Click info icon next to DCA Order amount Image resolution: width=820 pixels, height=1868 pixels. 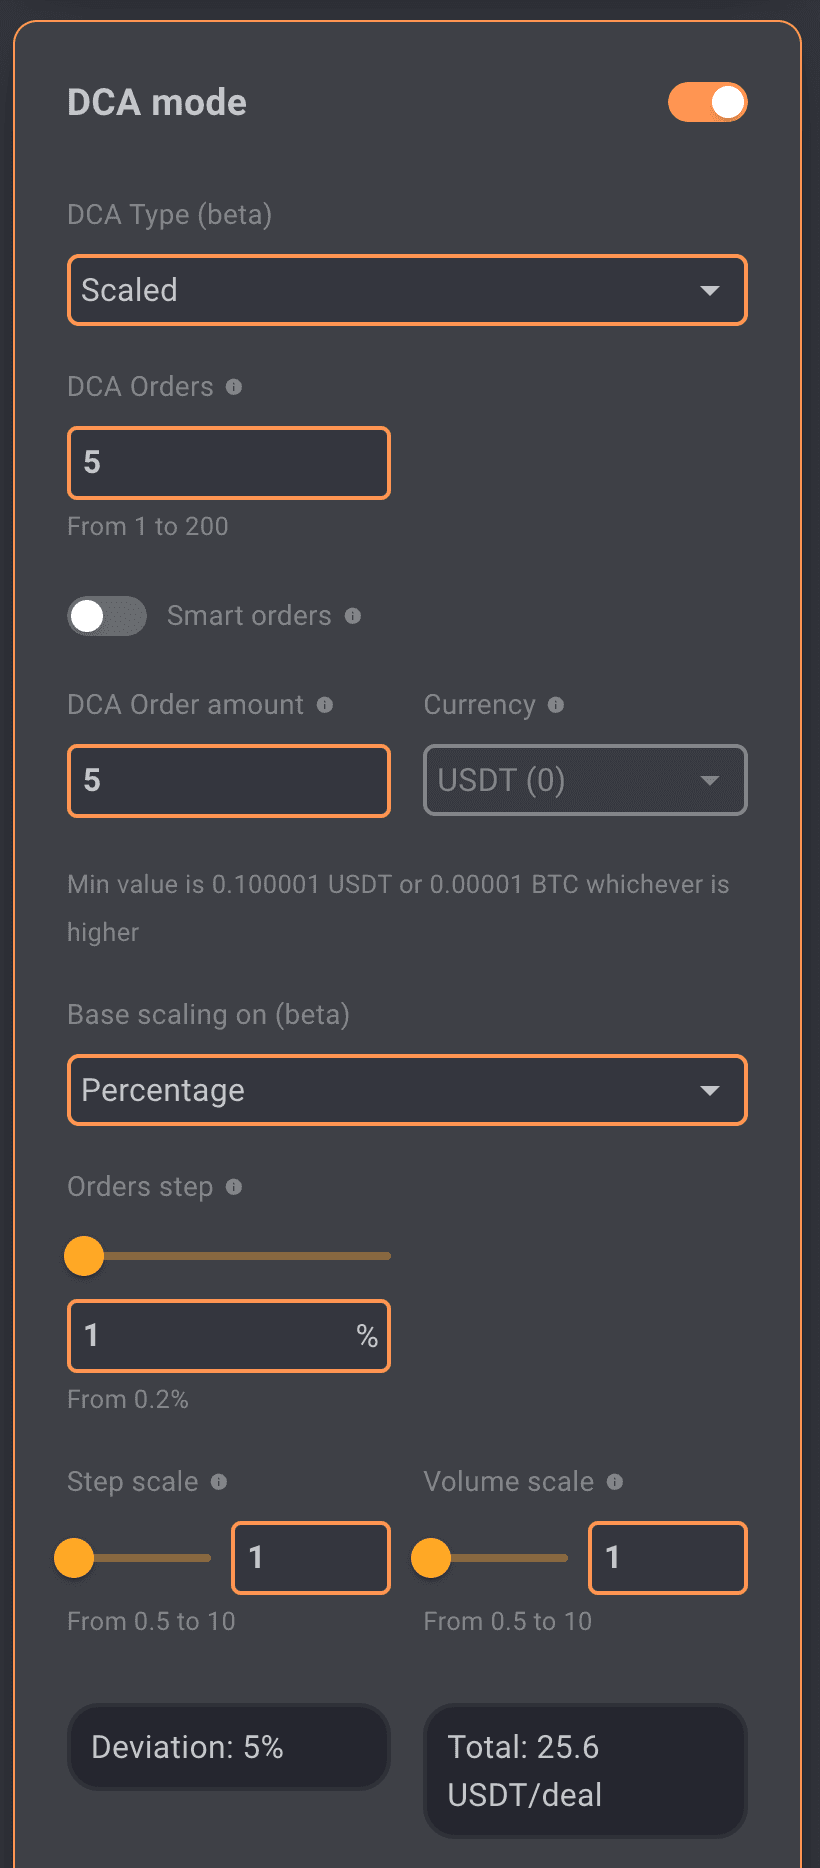coord(325,705)
